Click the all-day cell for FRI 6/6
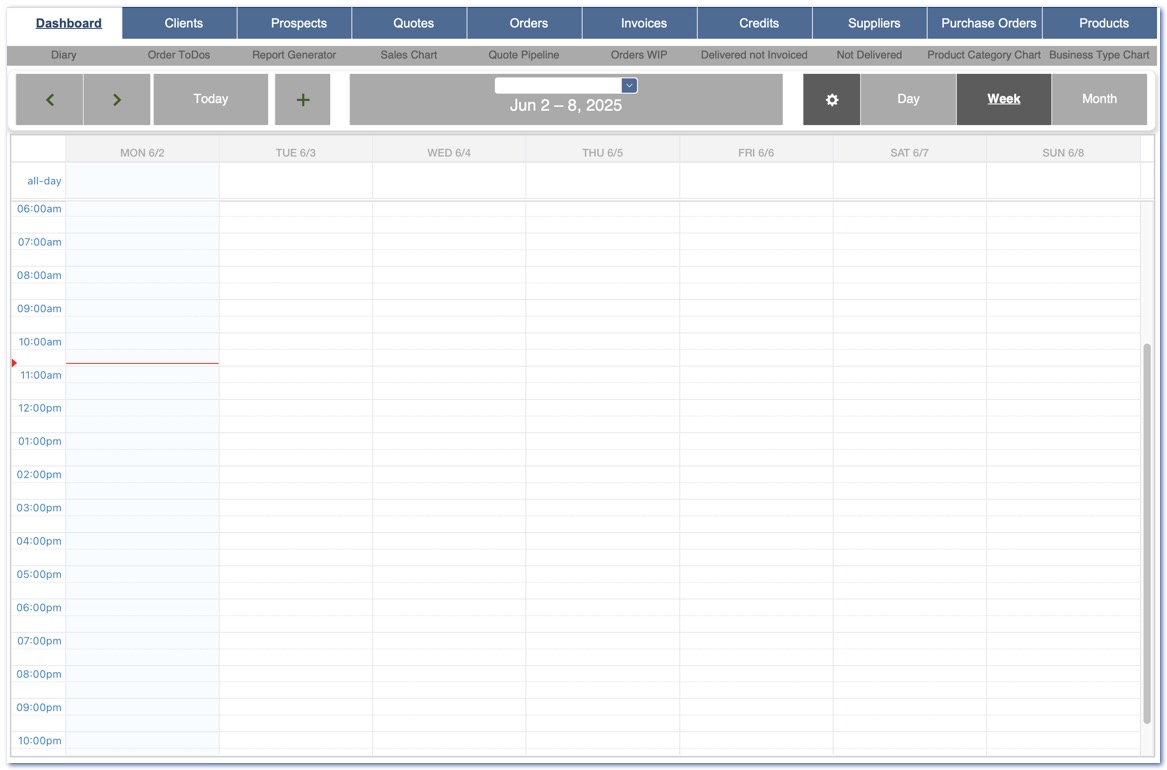 (756, 181)
